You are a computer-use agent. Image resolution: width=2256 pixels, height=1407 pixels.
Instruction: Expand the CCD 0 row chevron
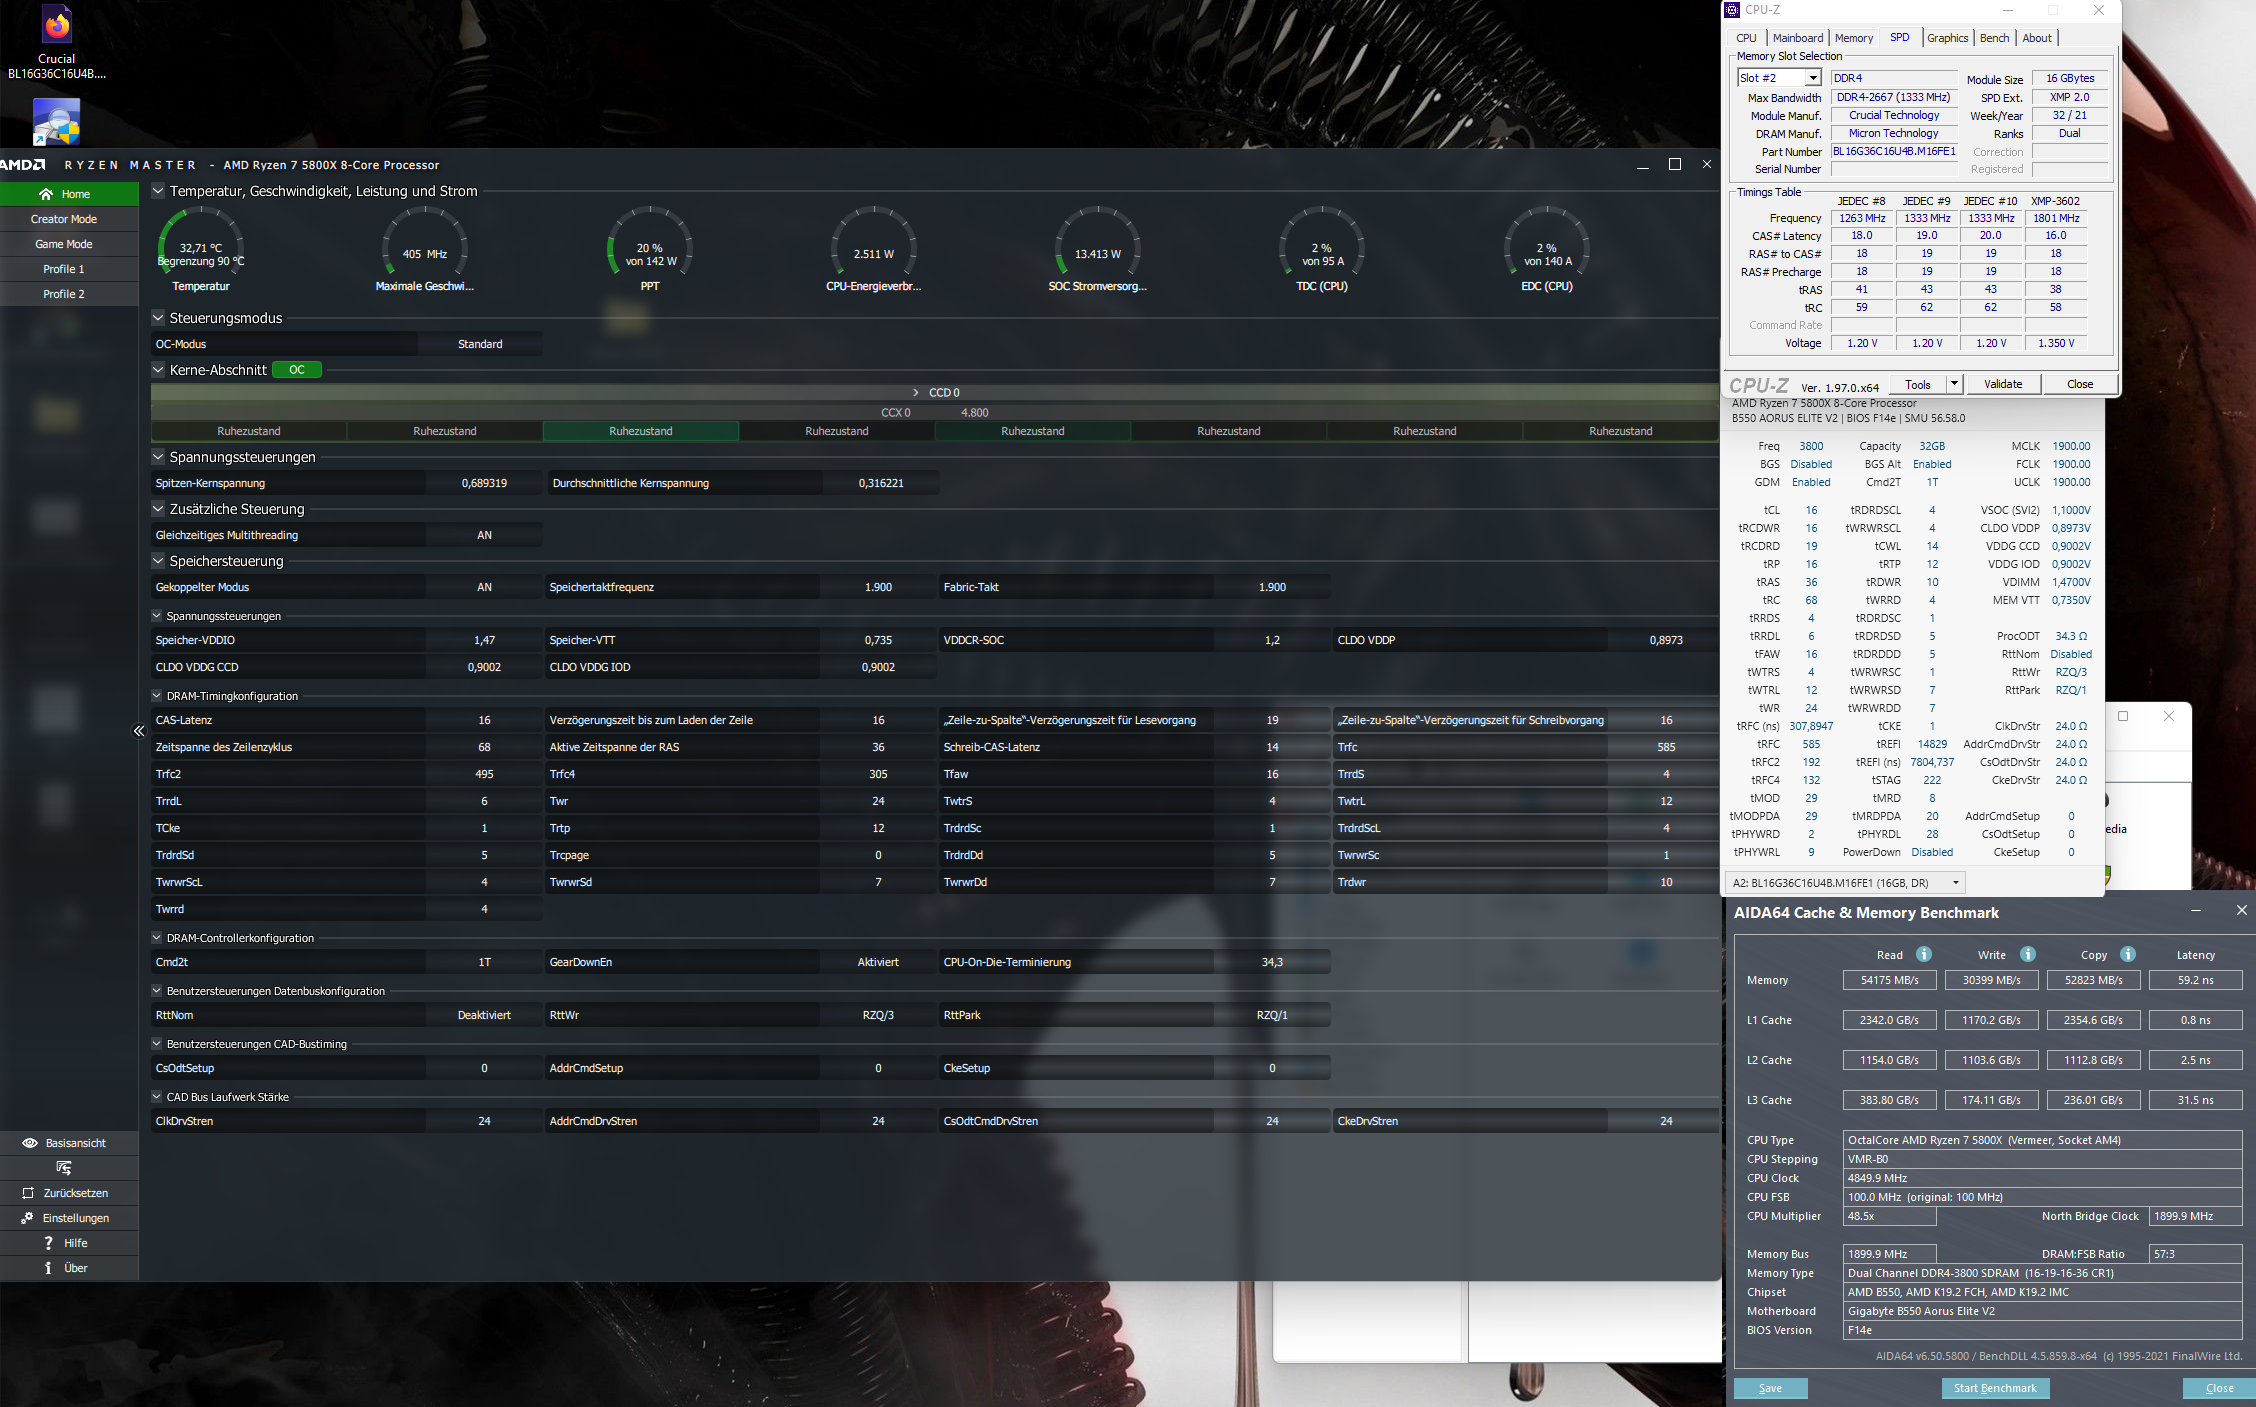[x=915, y=392]
